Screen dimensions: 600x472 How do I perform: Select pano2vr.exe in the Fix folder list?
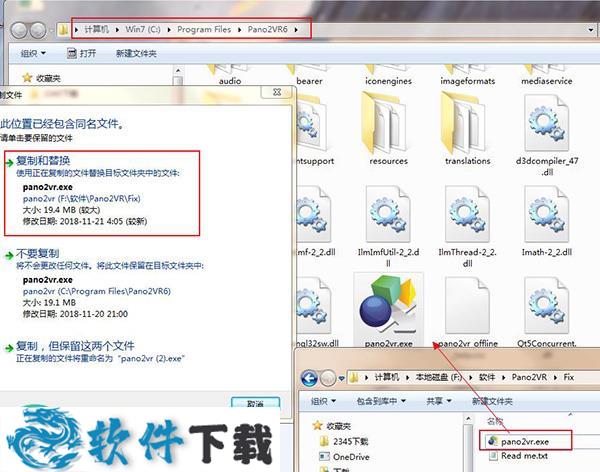525,441
